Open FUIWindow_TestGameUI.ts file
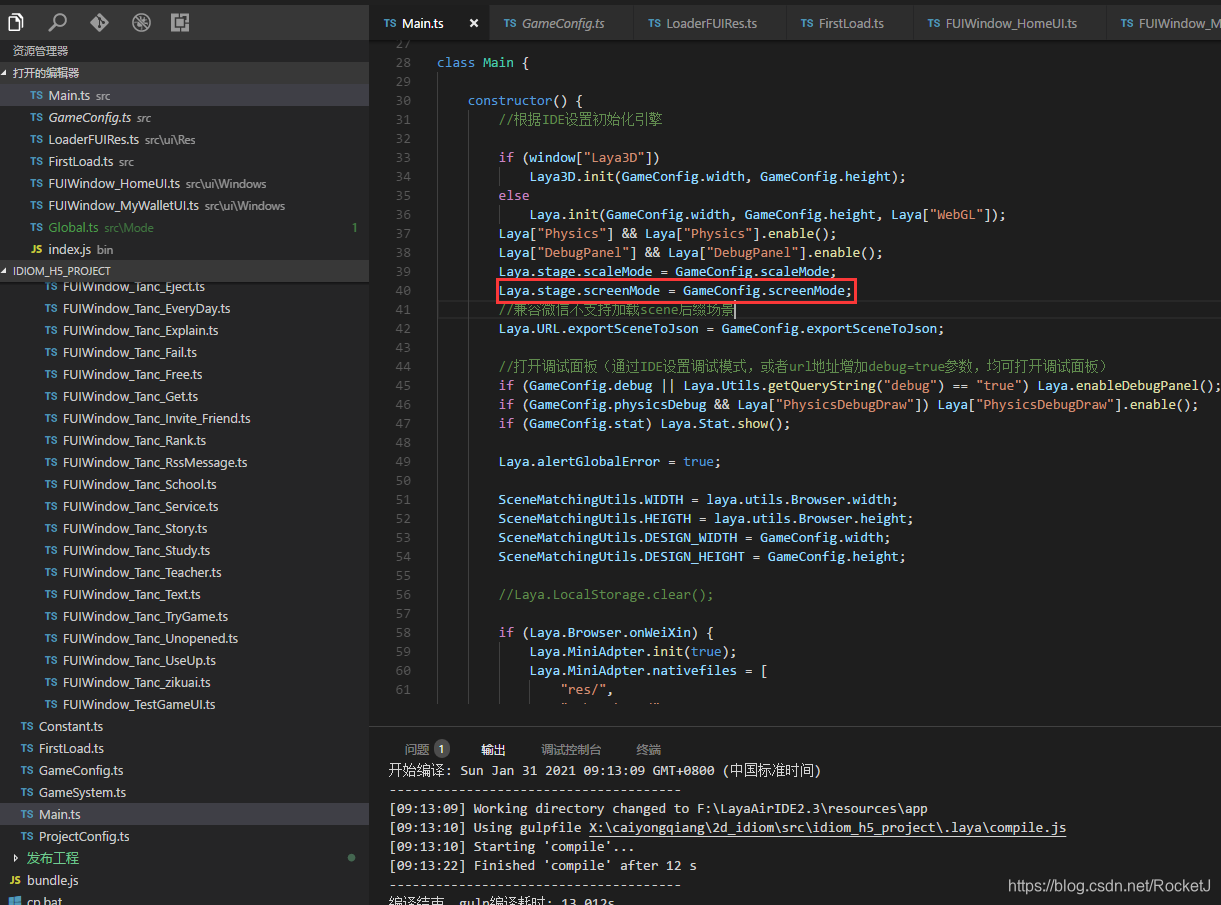Image resolution: width=1221 pixels, height=905 pixels. click(x=184, y=704)
